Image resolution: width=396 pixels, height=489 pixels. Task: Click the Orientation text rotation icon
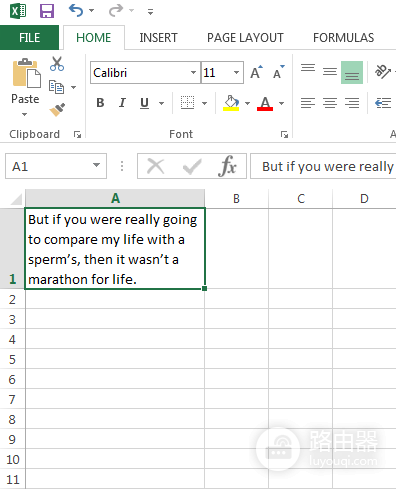pos(383,72)
